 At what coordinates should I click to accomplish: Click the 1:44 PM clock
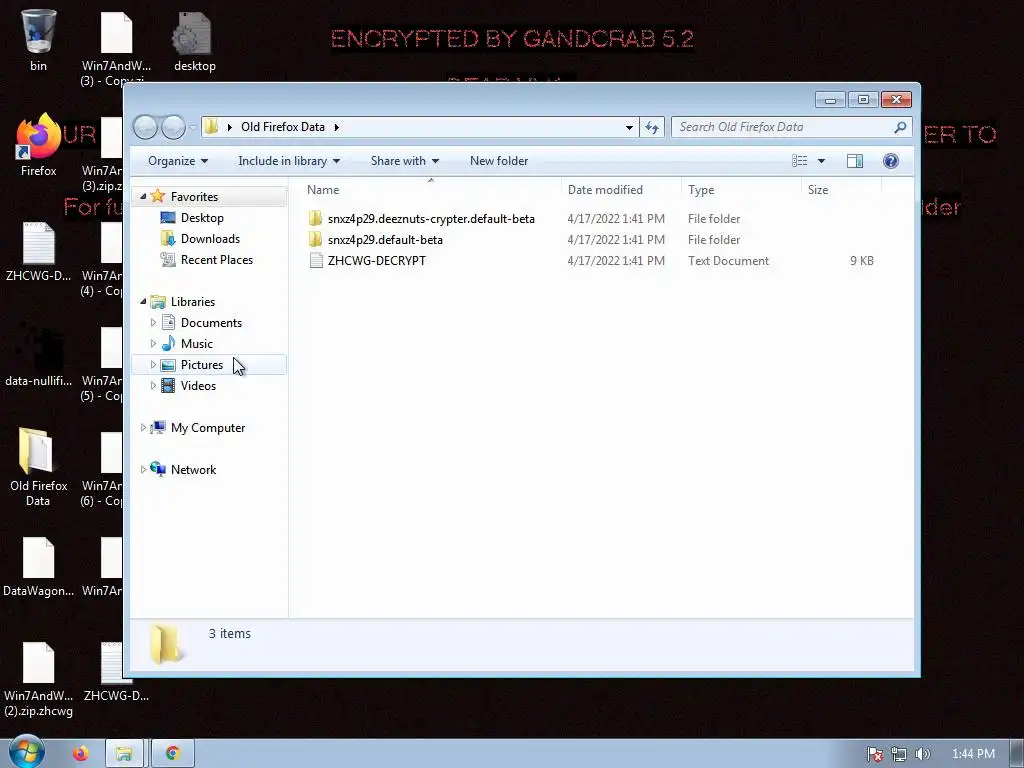[x=973, y=754]
